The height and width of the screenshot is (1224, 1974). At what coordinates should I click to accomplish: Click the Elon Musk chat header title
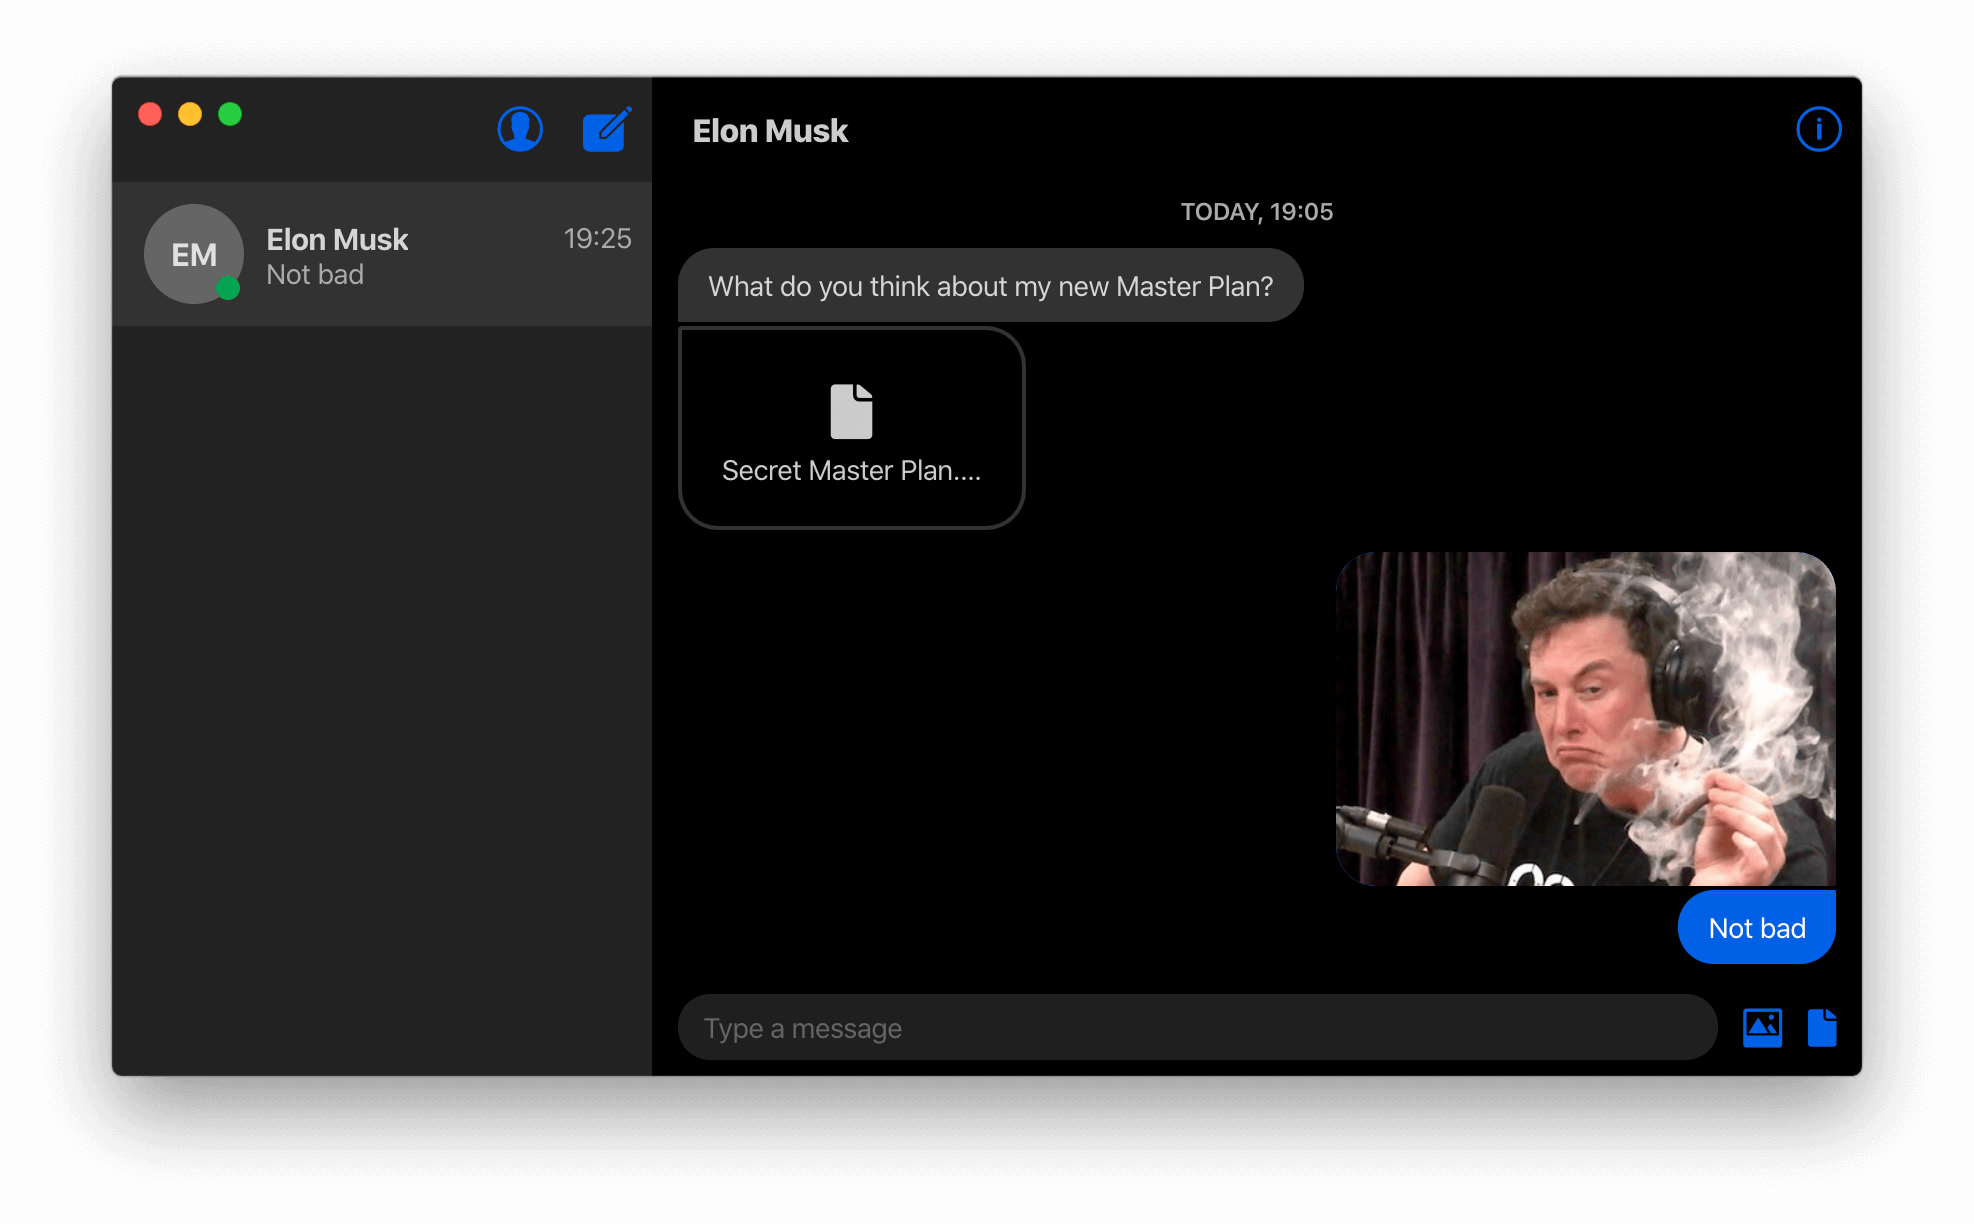click(x=770, y=131)
